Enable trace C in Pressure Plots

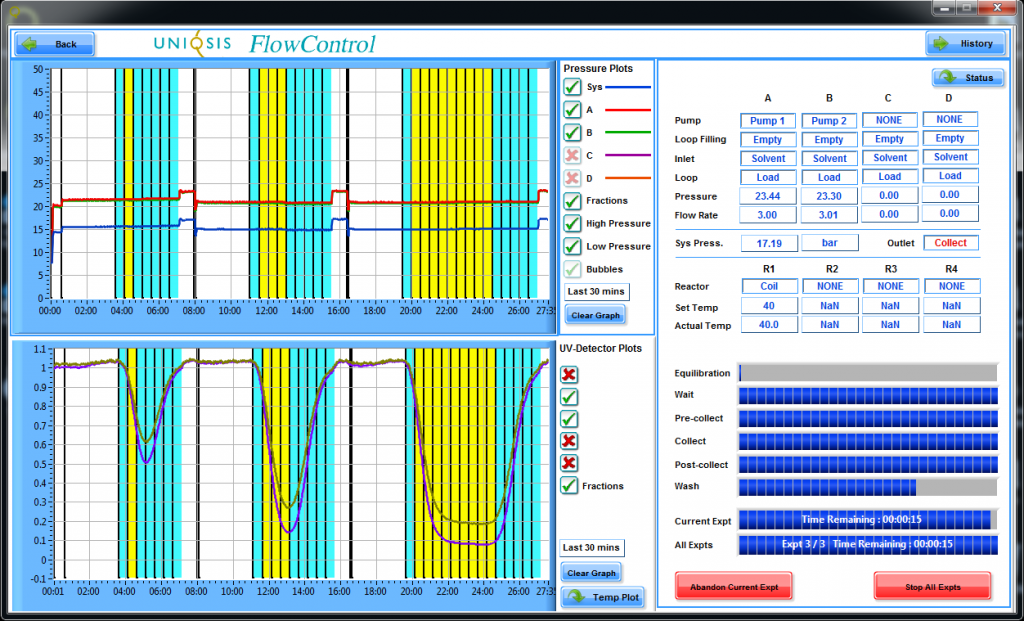click(572, 155)
